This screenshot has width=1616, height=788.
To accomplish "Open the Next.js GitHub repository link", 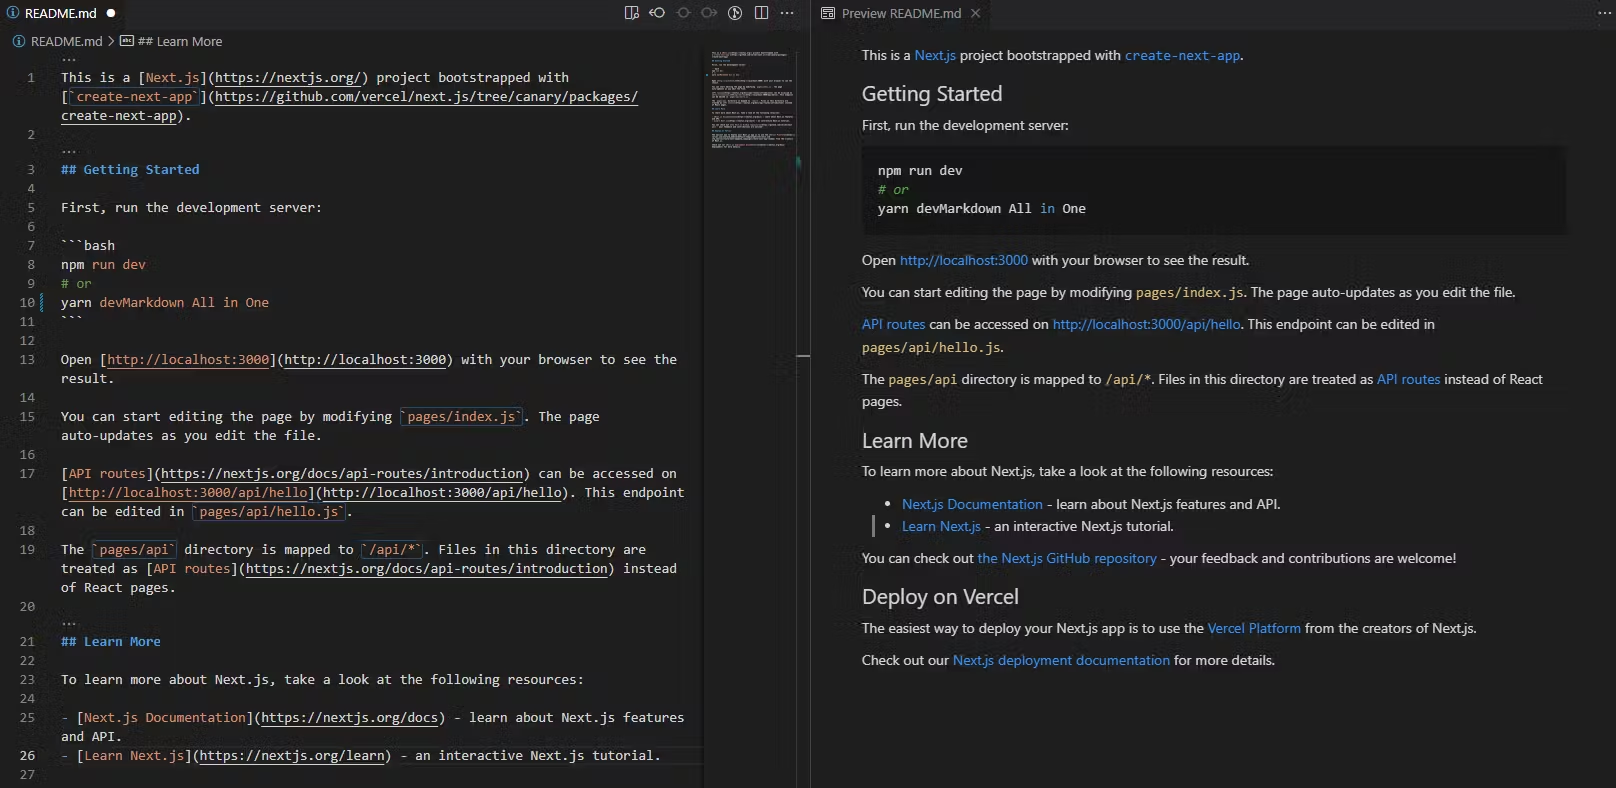I will [x=1067, y=558].
